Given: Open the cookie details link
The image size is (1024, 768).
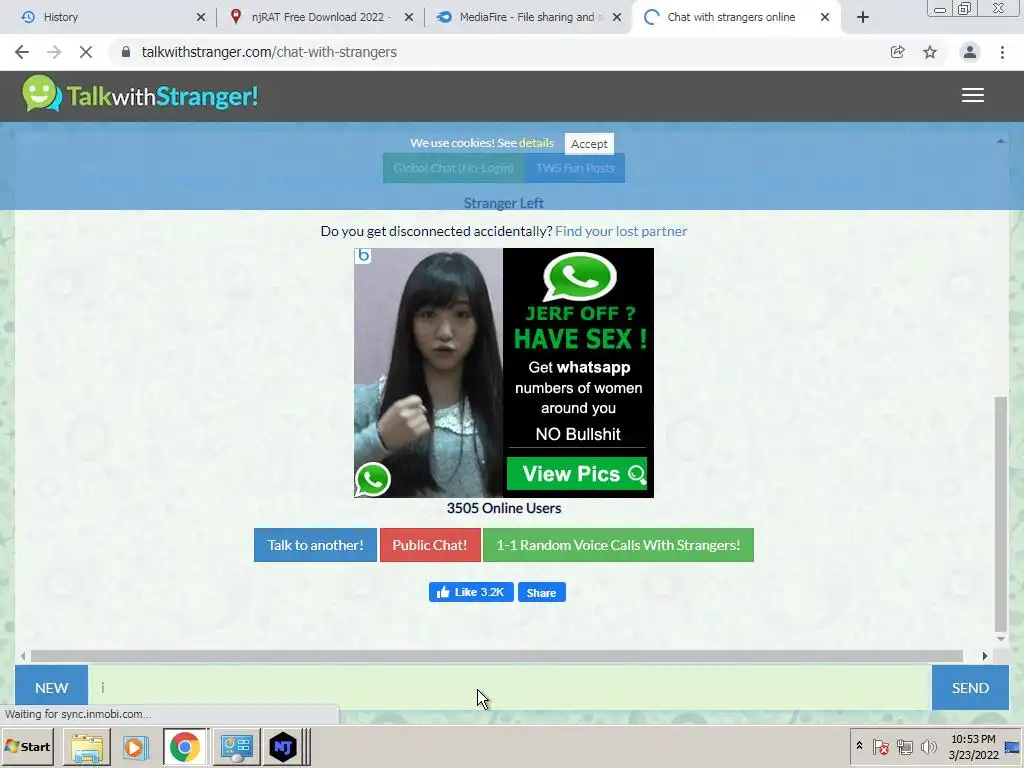Looking at the screenshot, I should tap(536, 142).
